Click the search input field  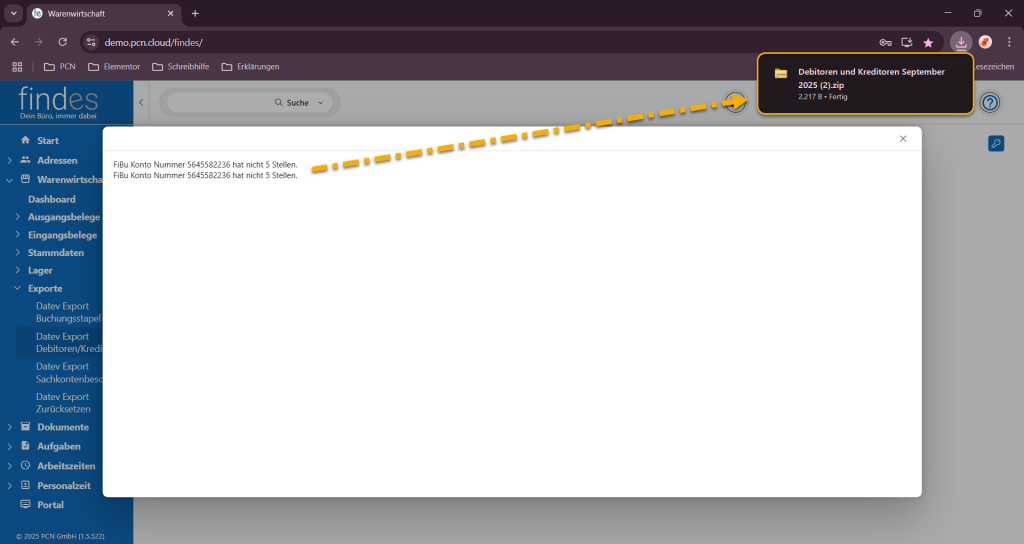[x=220, y=103]
